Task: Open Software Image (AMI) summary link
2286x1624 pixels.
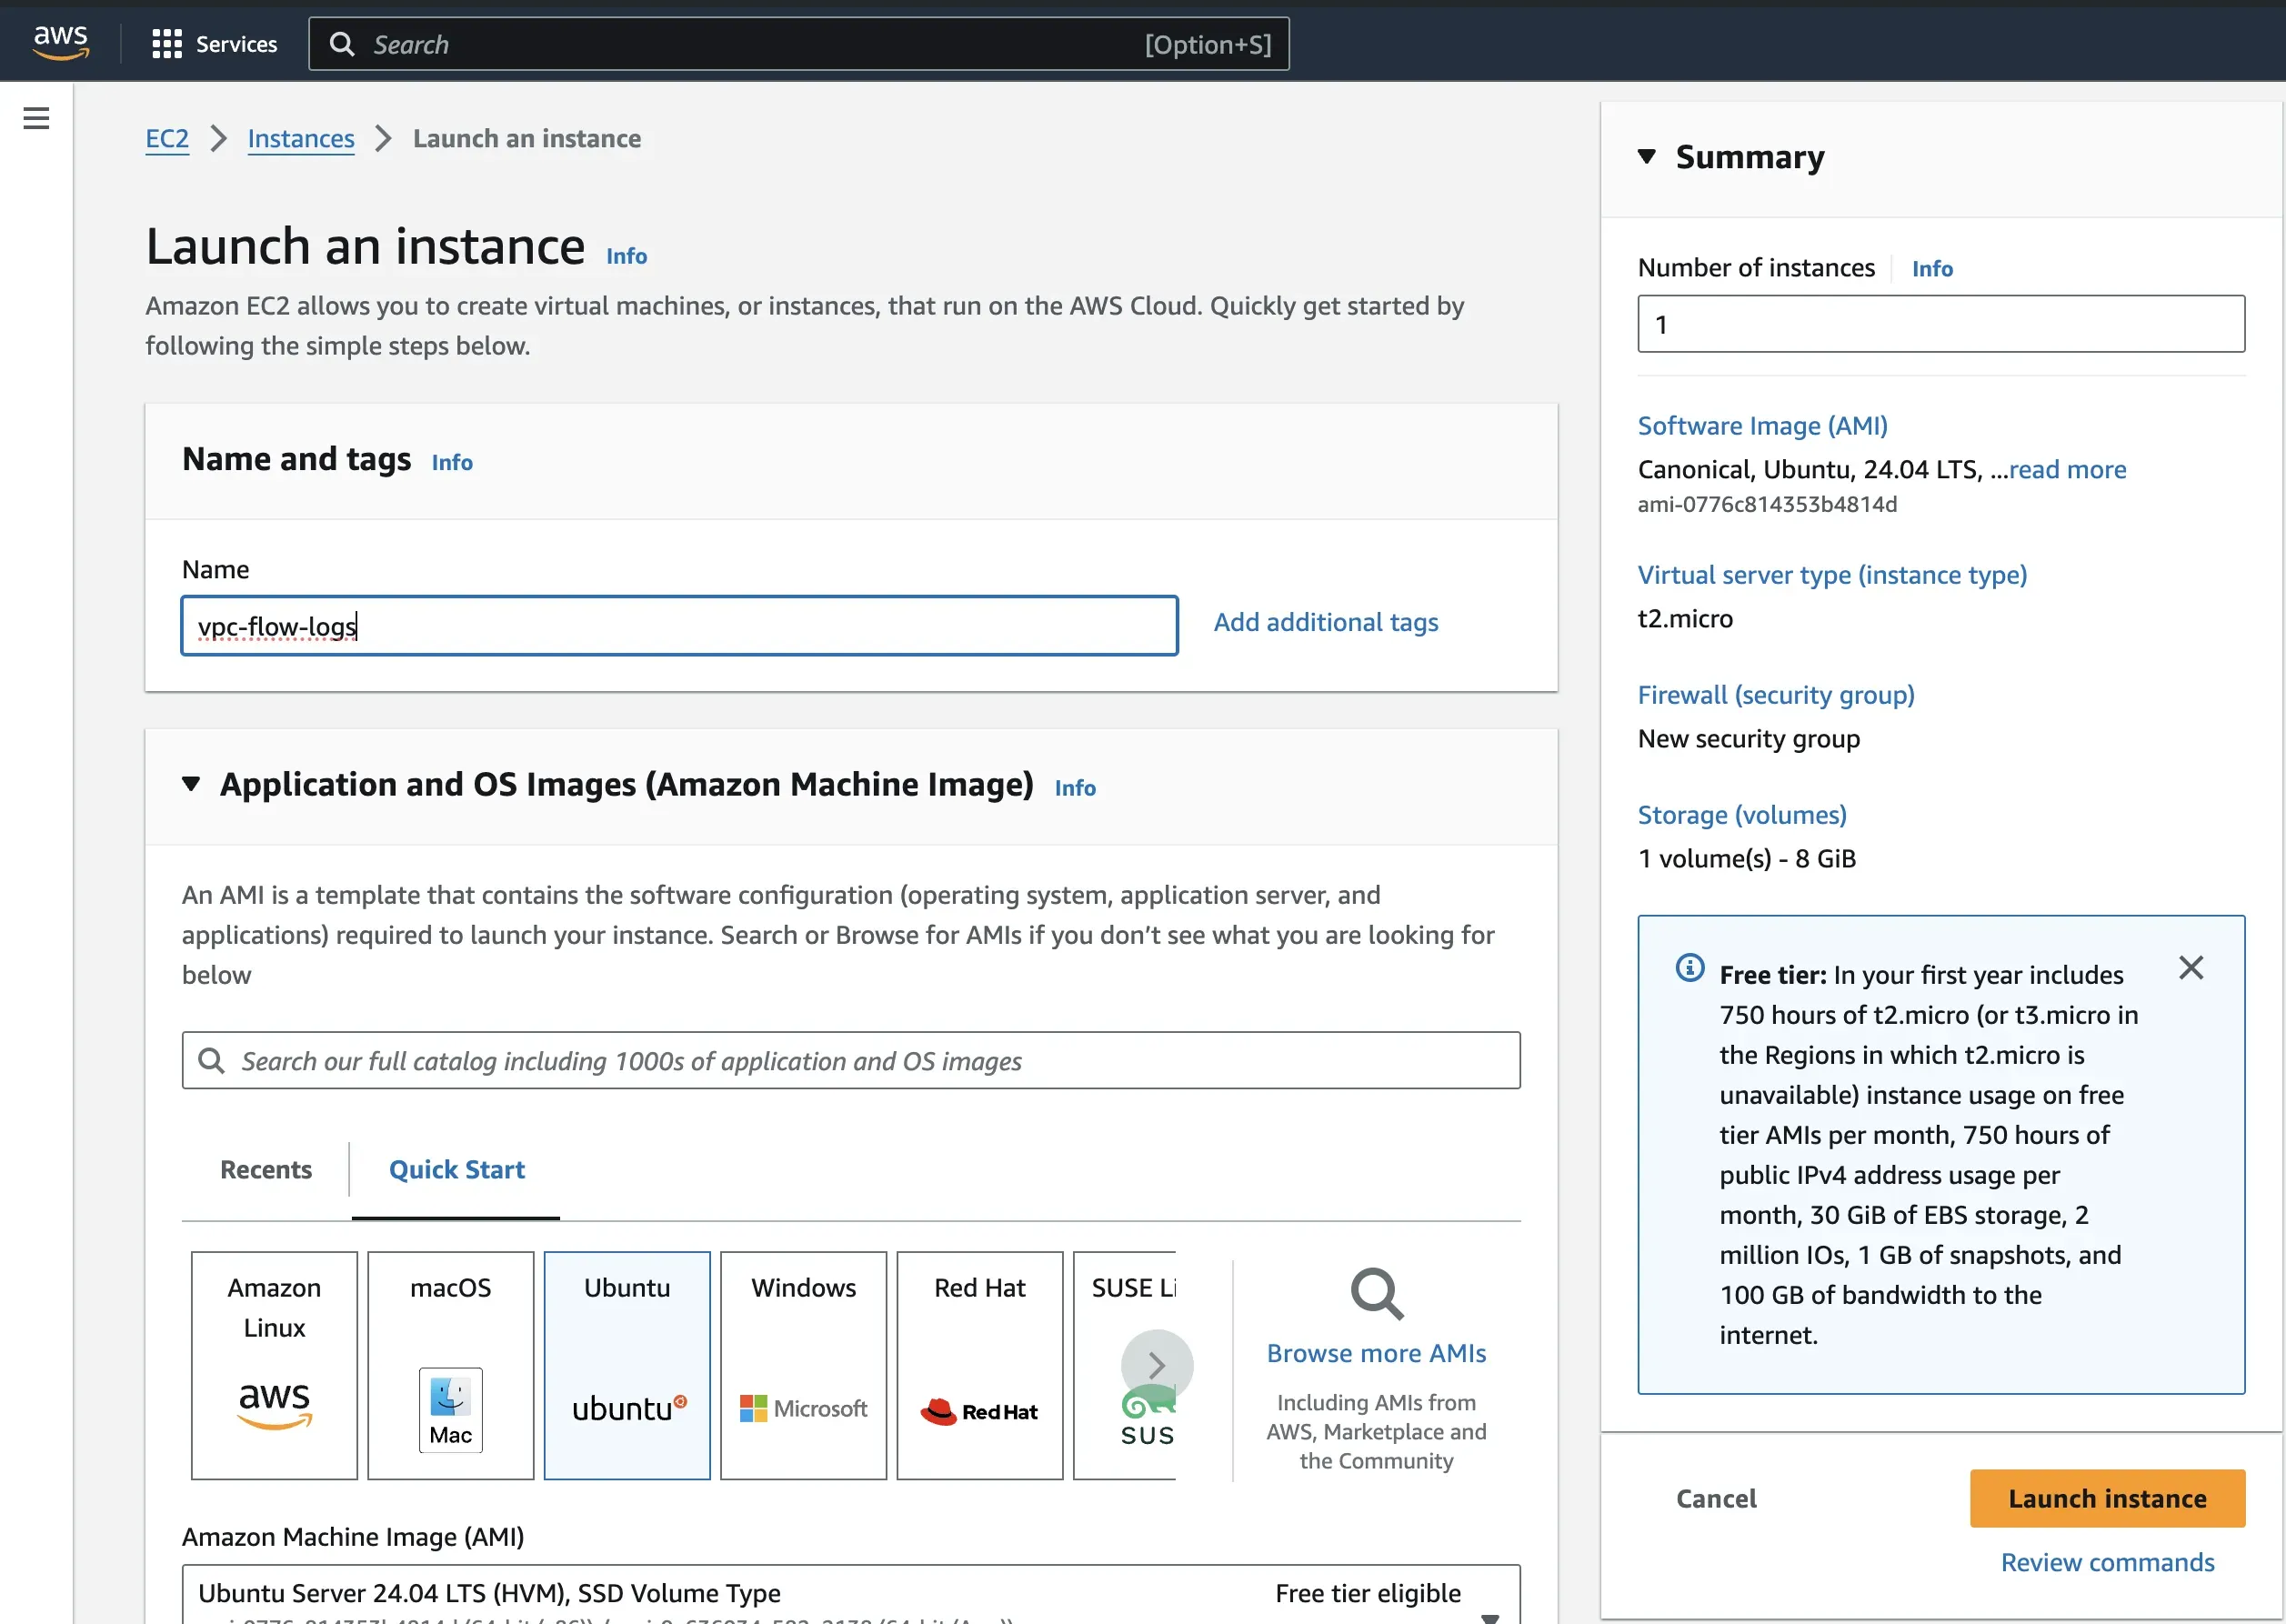Action: click(x=1762, y=426)
